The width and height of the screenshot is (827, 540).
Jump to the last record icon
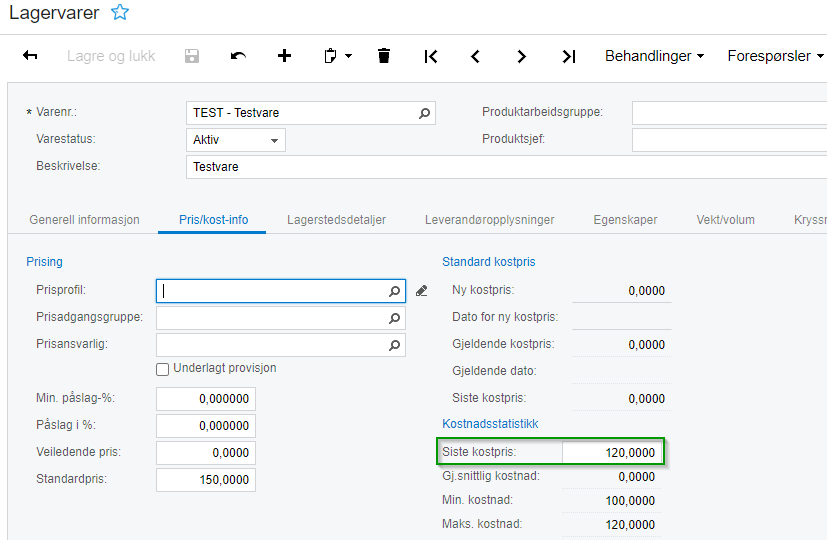click(569, 56)
